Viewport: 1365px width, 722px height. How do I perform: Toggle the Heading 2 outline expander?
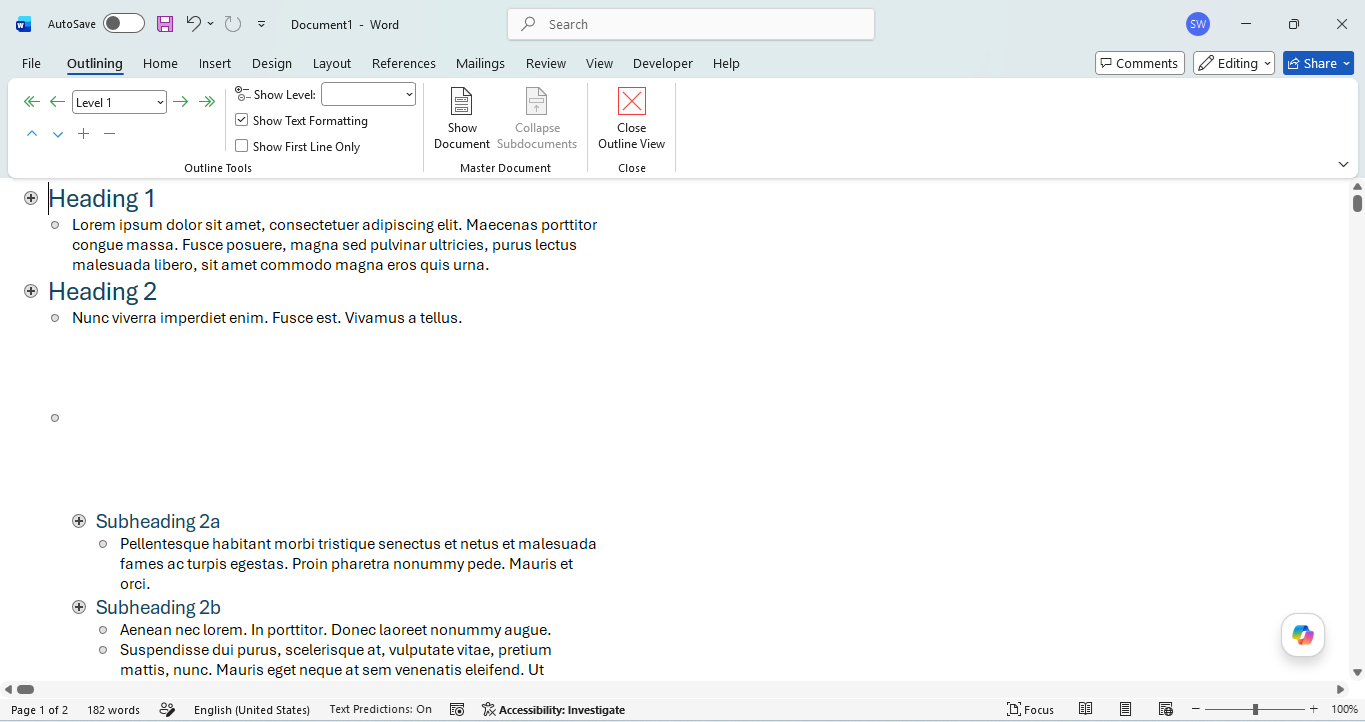click(x=31, y=291)
